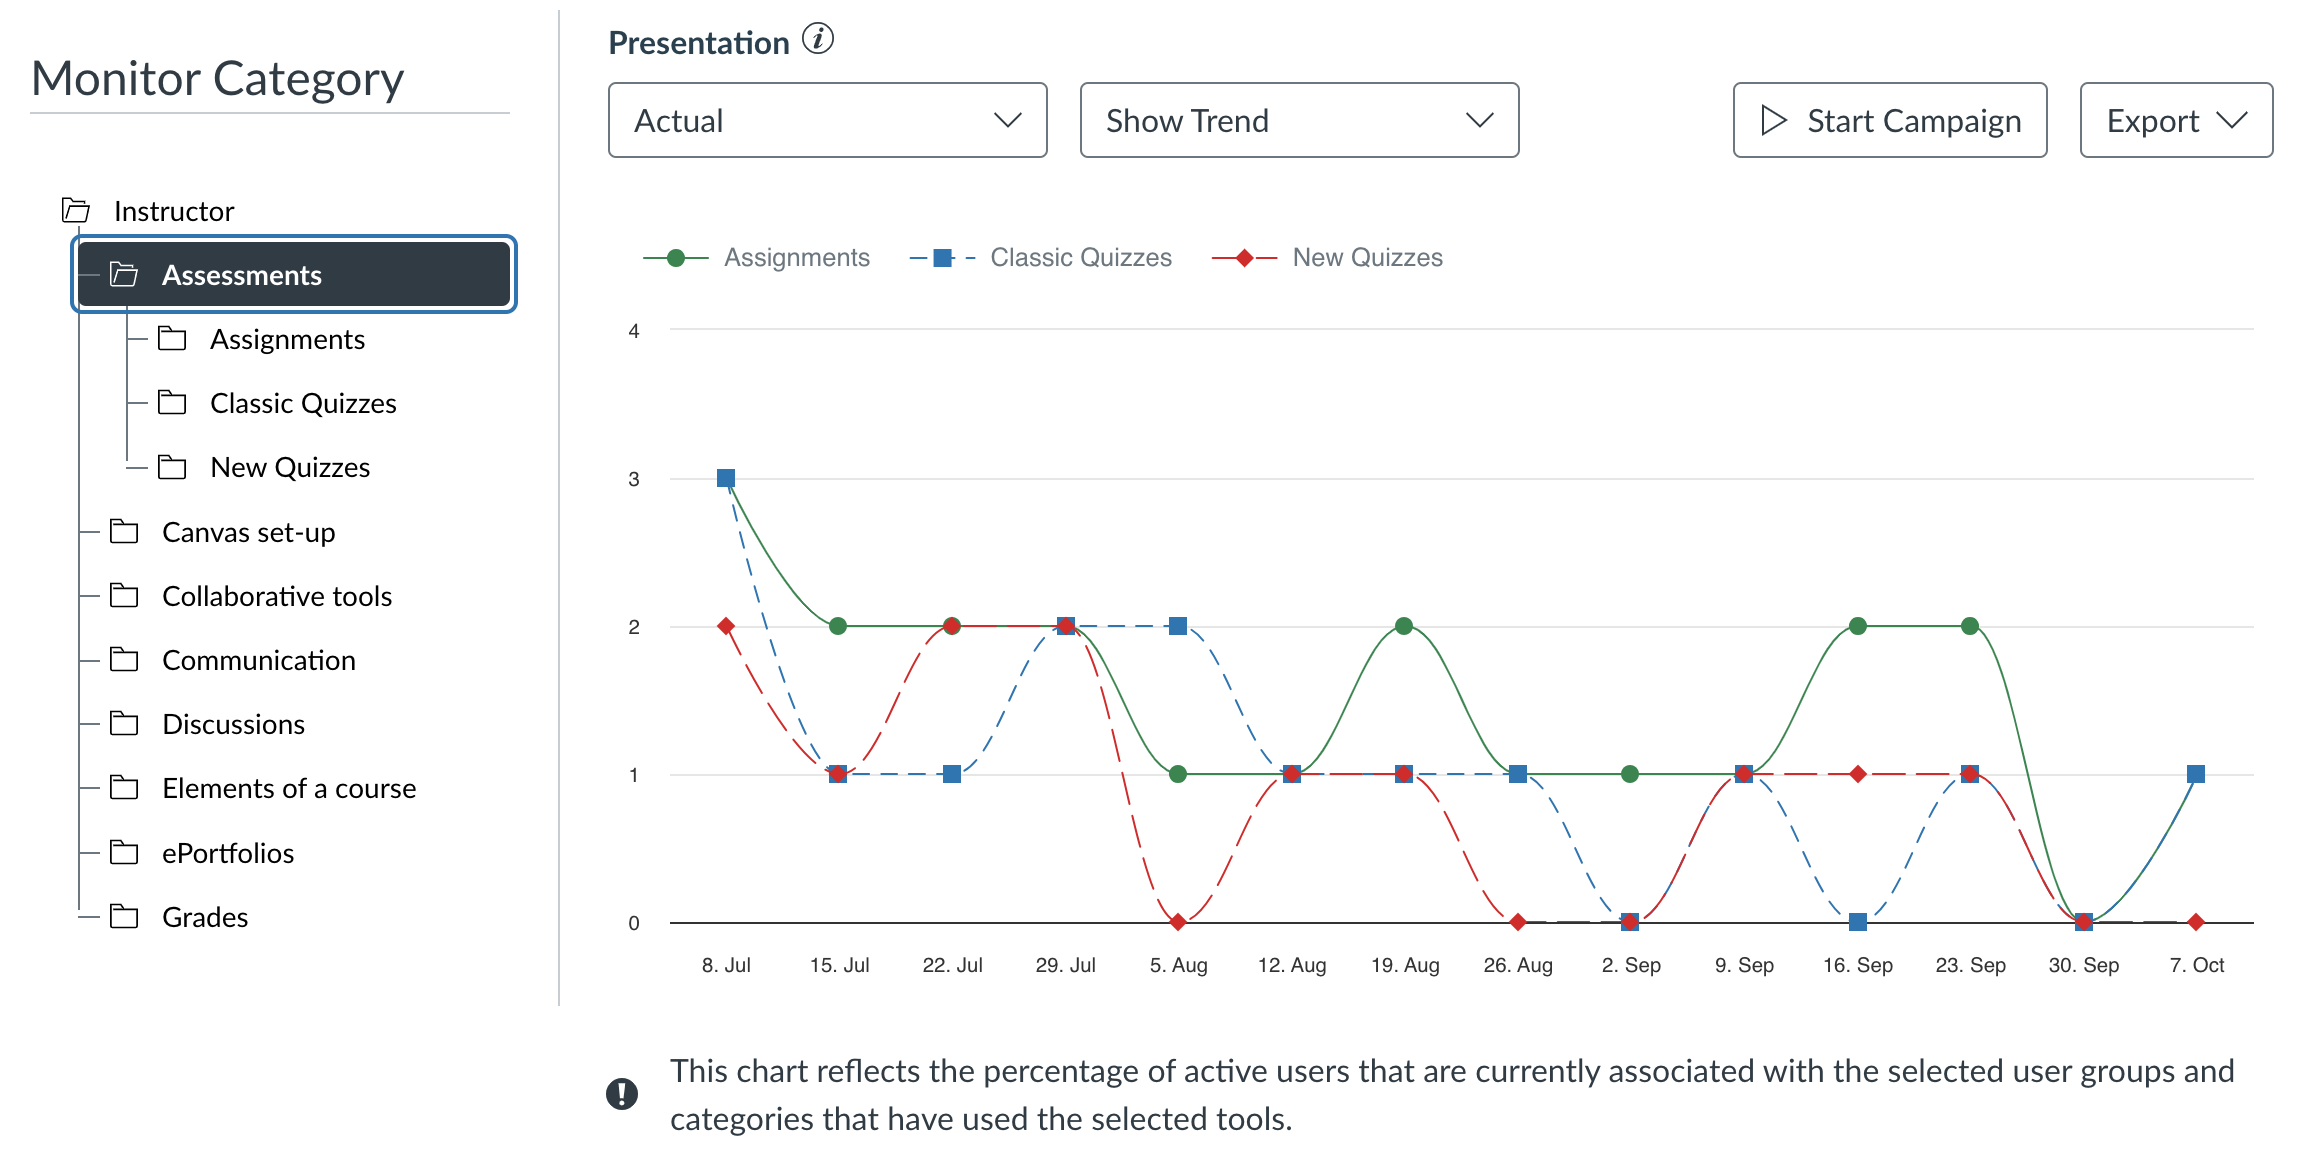Click the Assessments folder icon

click(126, 275)
